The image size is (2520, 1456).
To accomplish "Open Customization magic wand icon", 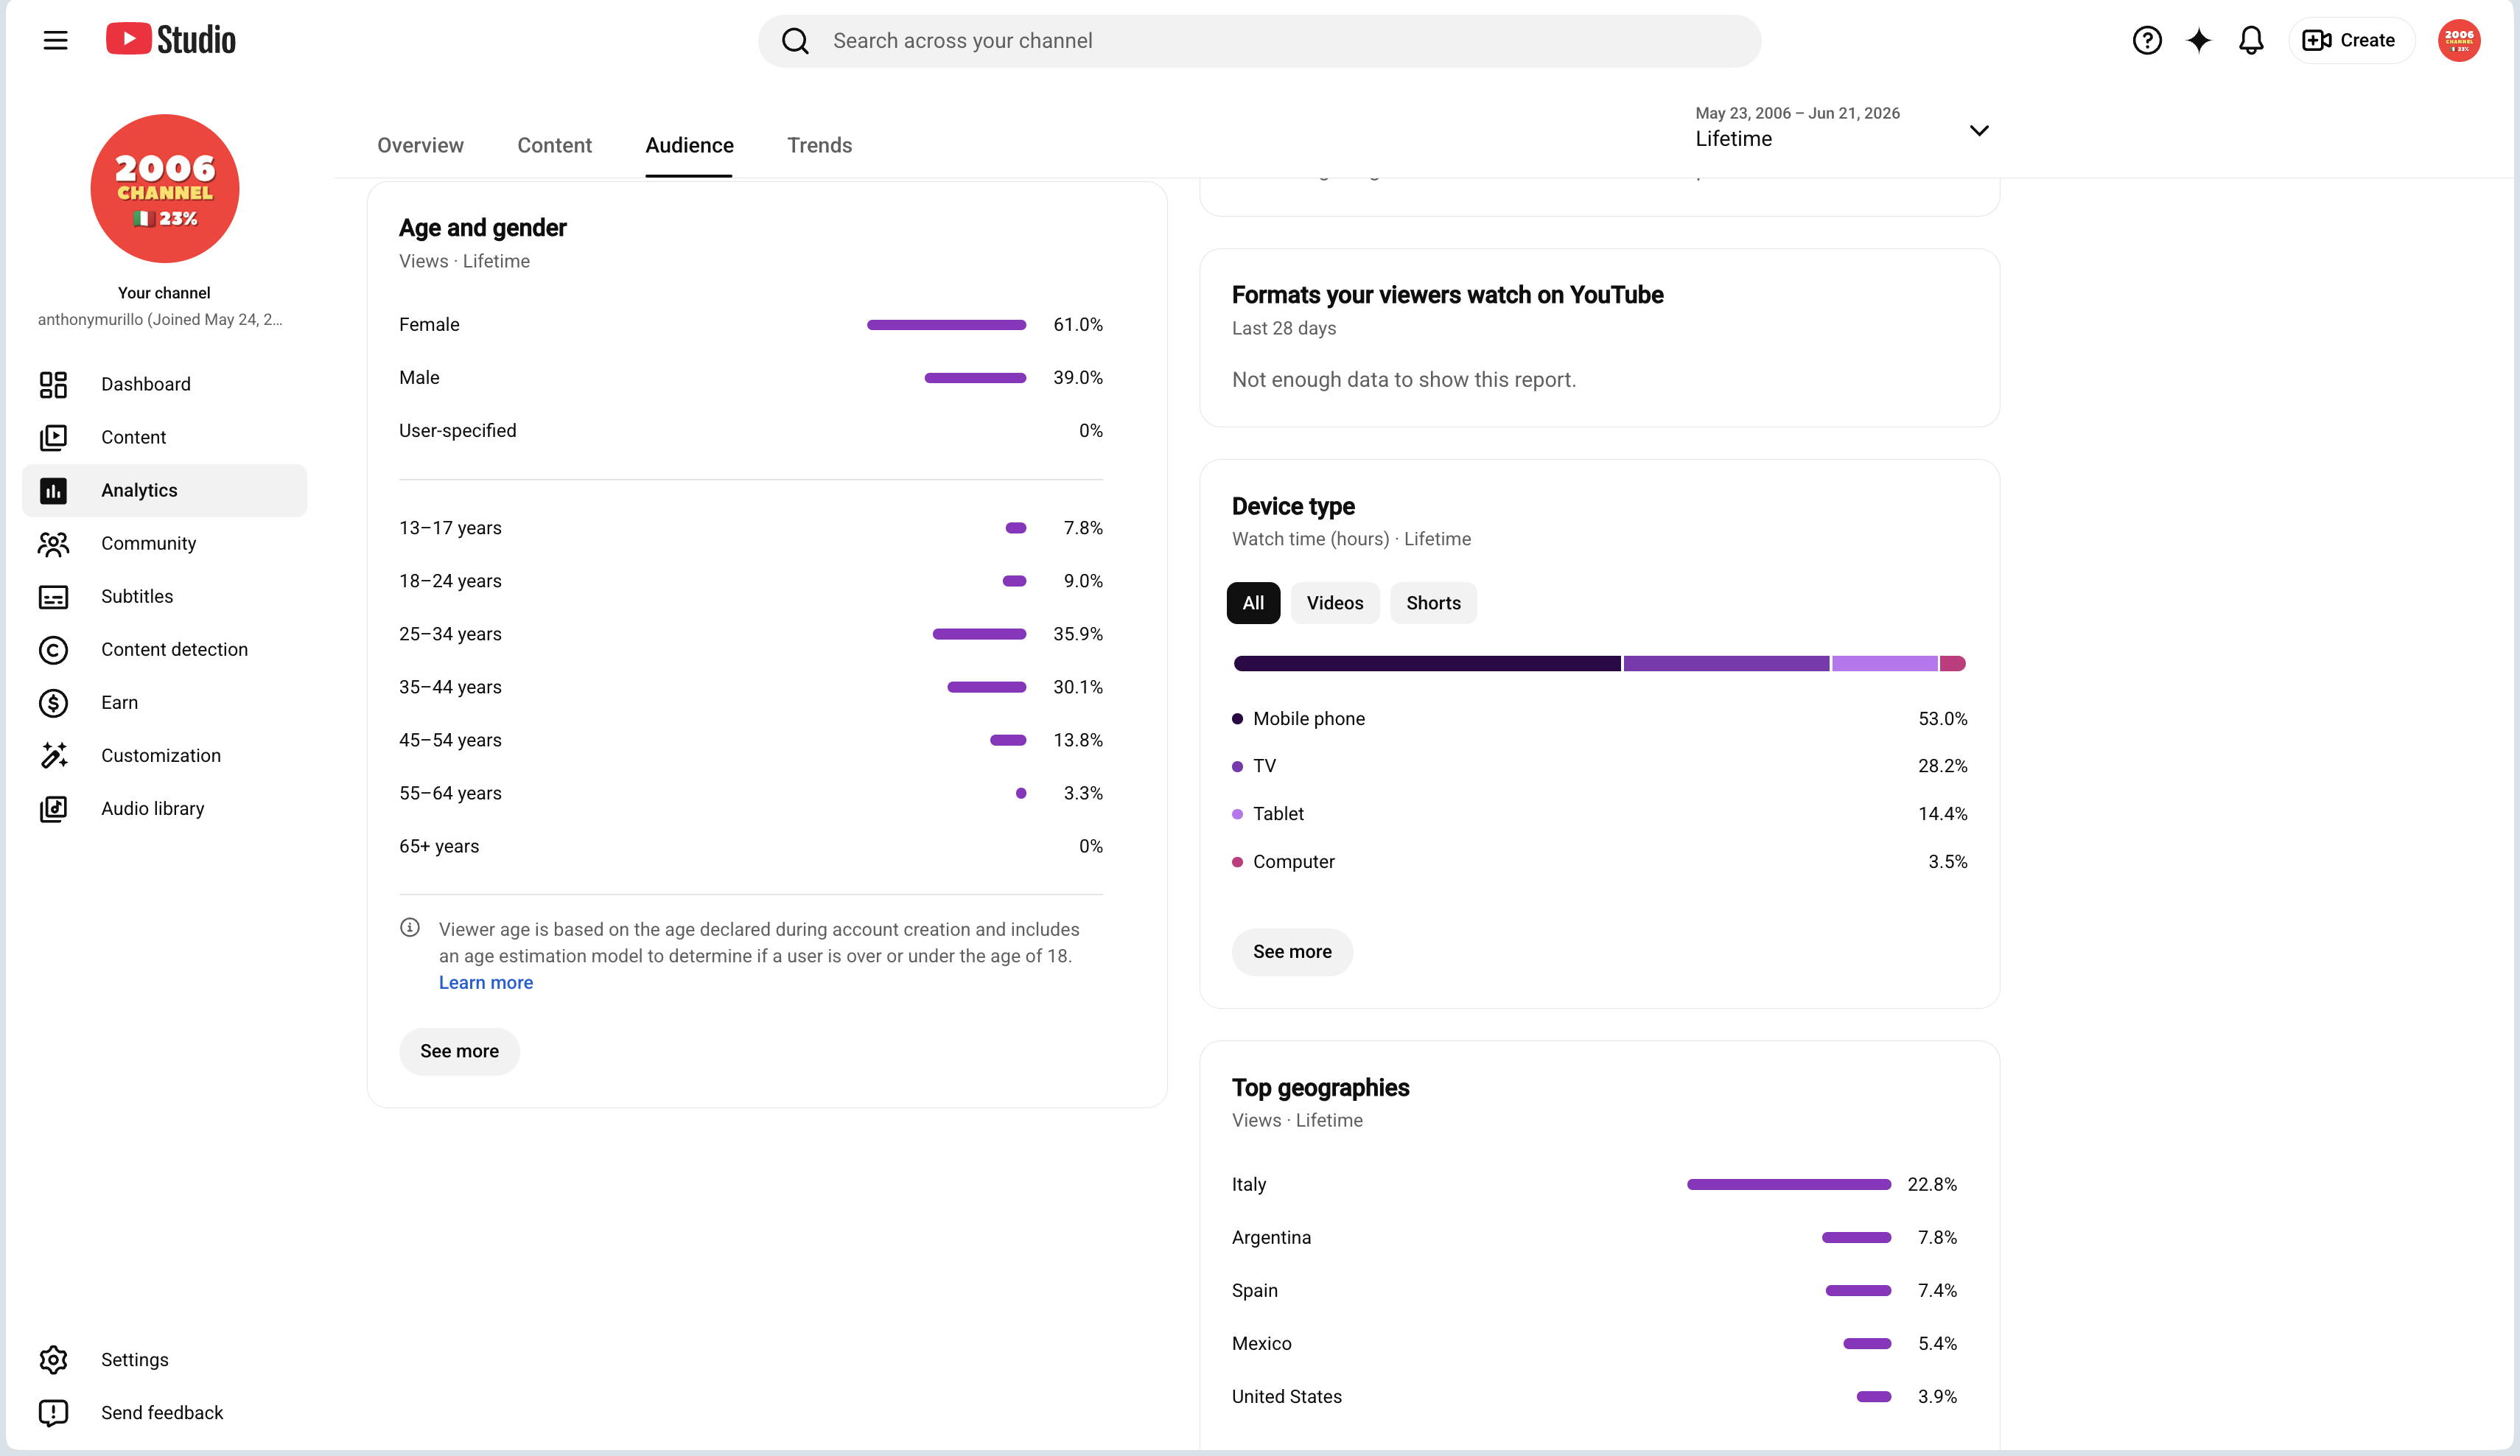I will [53, 756].
